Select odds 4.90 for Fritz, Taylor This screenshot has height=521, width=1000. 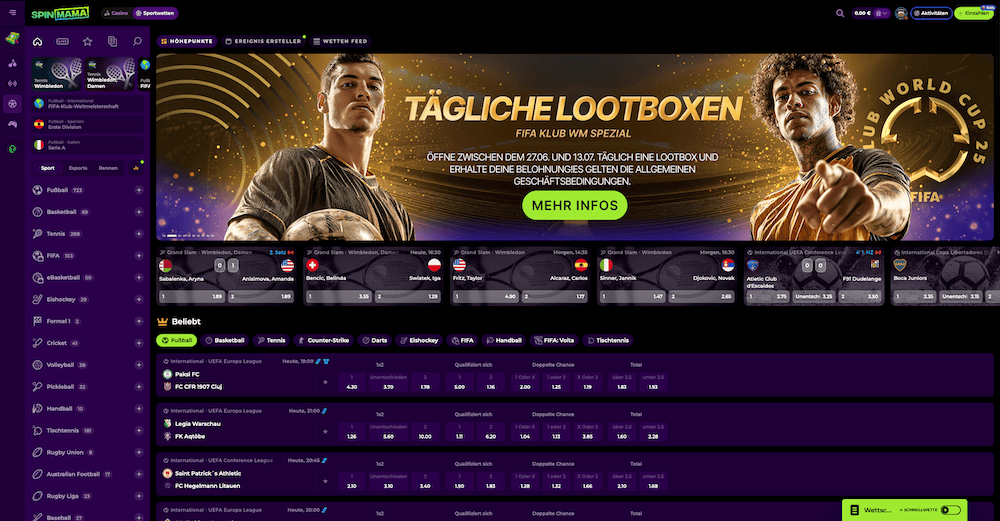pos(486,297)
